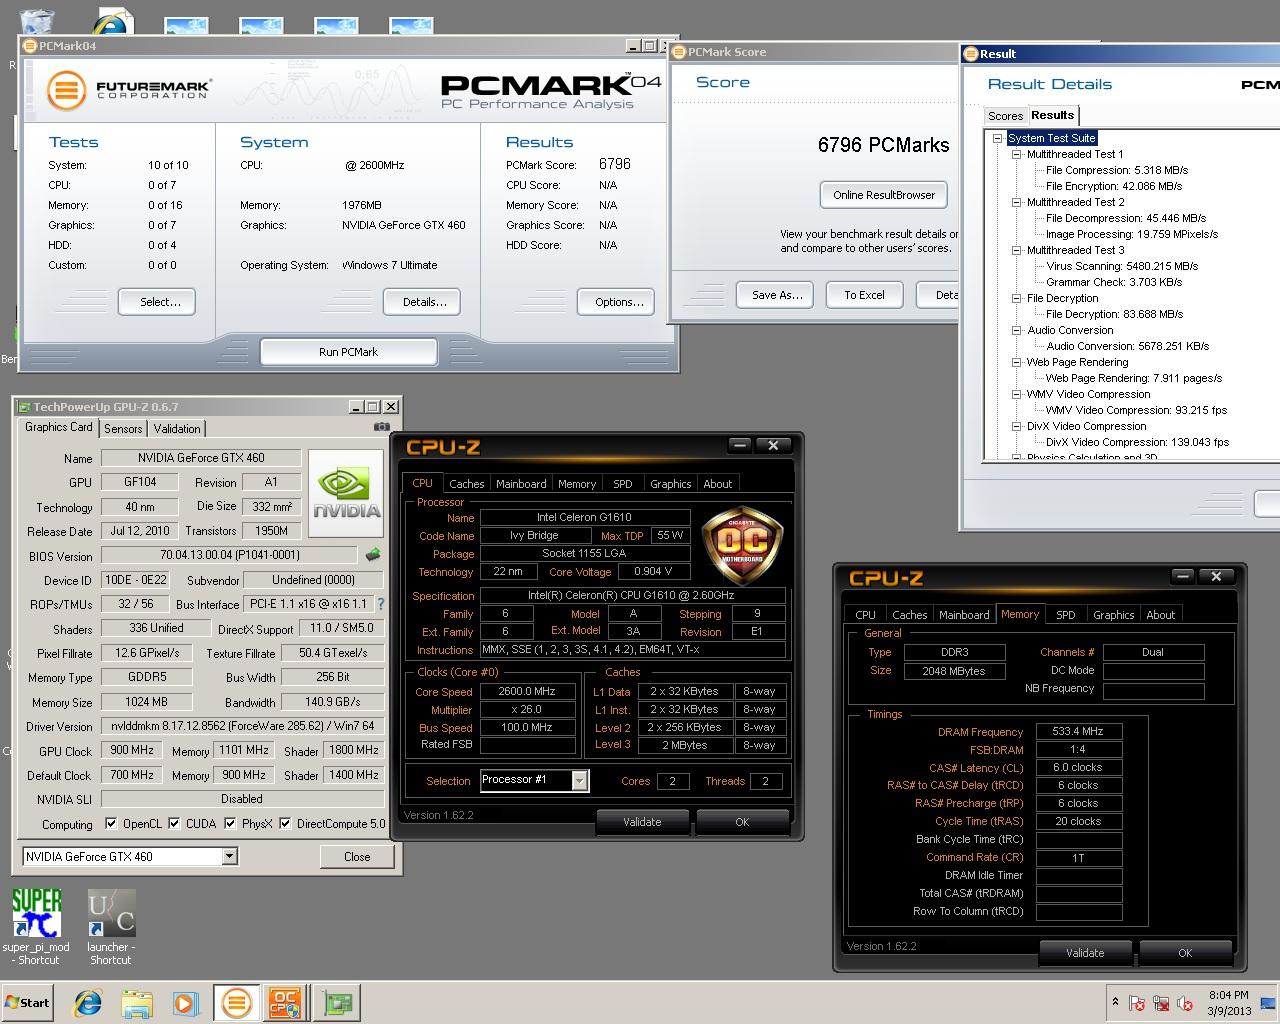Switch to PCMark04 via its taskbar icon
1280x1024 pixels.
pos(237,1003)
